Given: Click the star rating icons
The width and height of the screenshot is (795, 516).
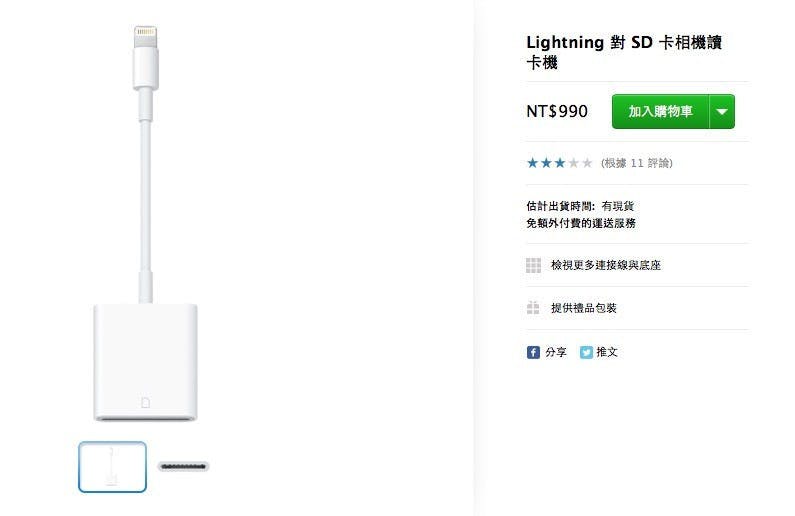Looking at the screenshot, I should [x=560, y=163].
